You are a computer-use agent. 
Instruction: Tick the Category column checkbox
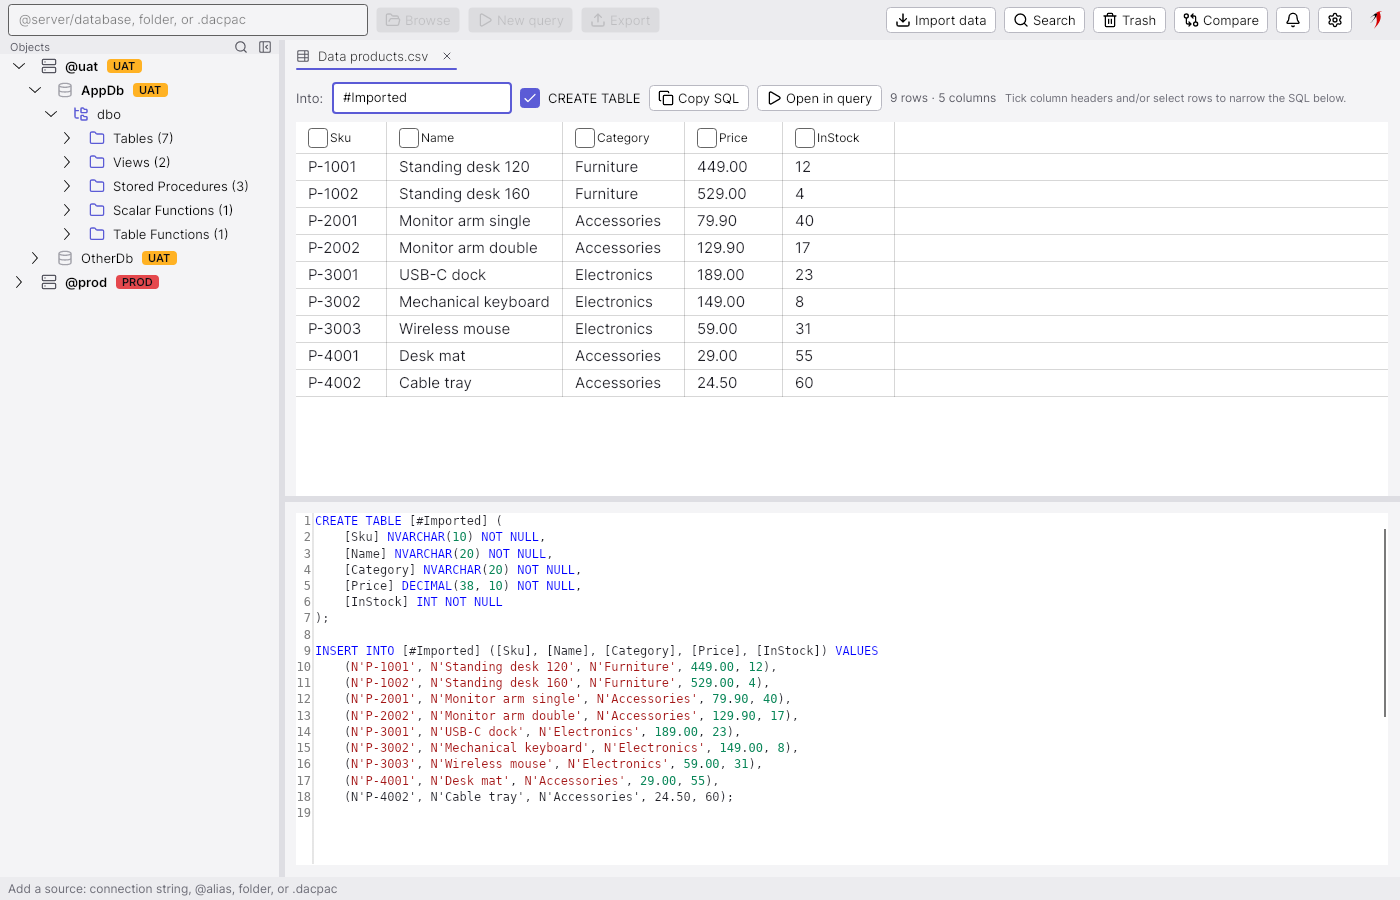click(x=585, y=138)
